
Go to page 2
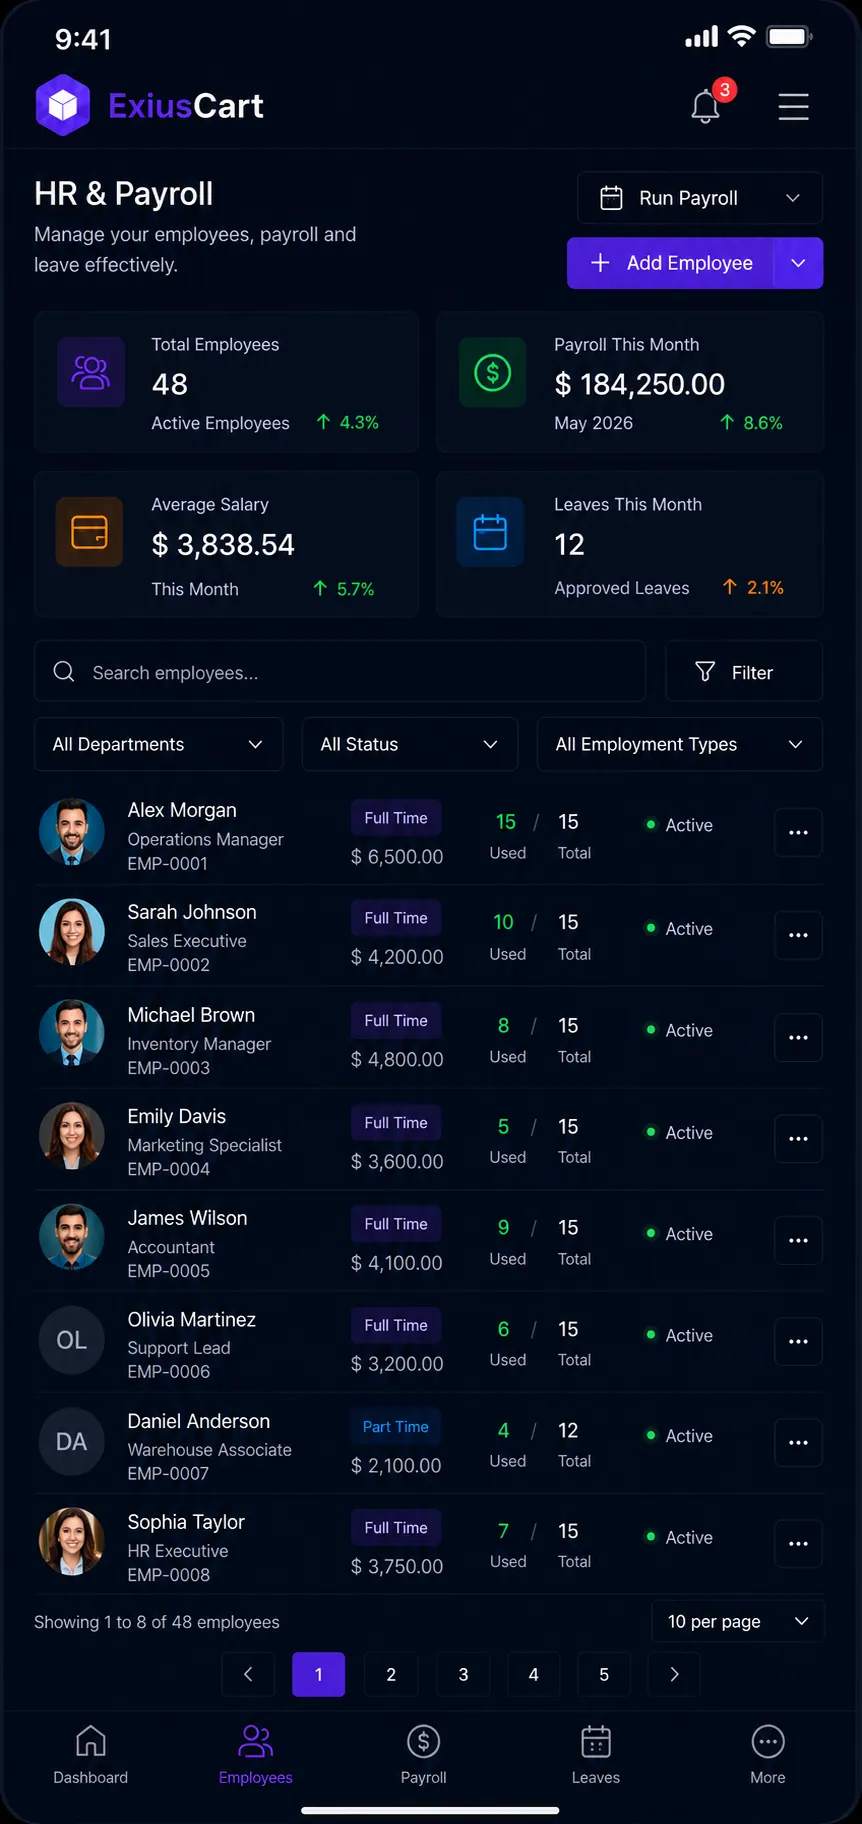tap(391, 1674)
